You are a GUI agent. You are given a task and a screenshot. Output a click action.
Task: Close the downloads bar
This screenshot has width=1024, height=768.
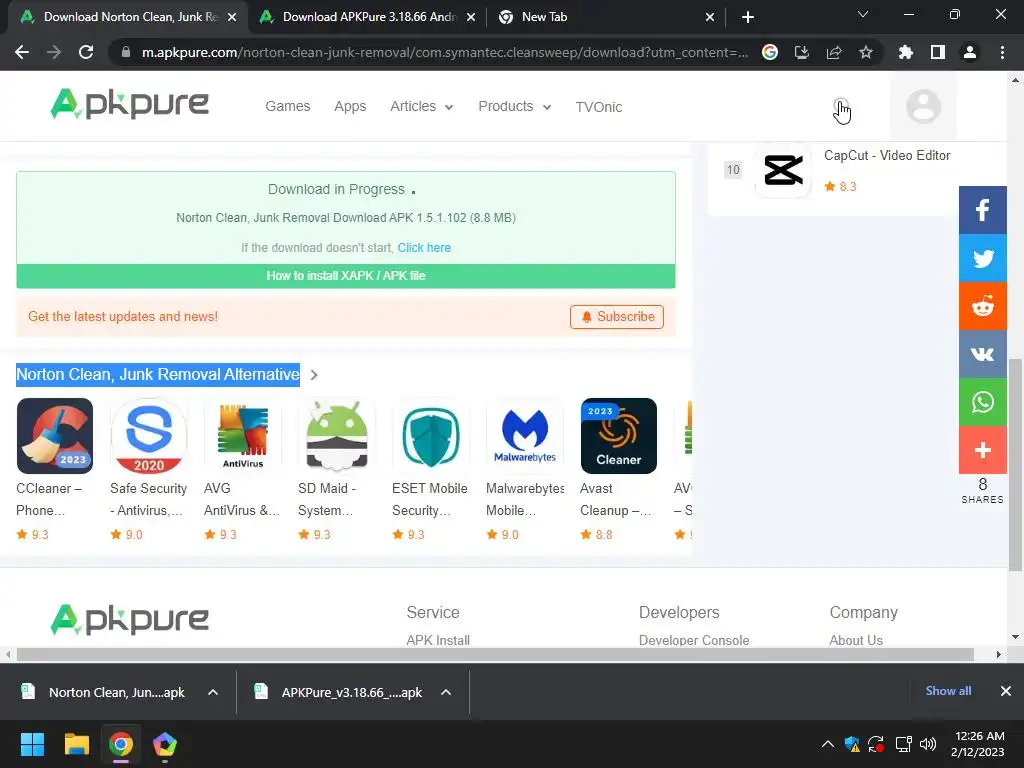[1006, 691]
